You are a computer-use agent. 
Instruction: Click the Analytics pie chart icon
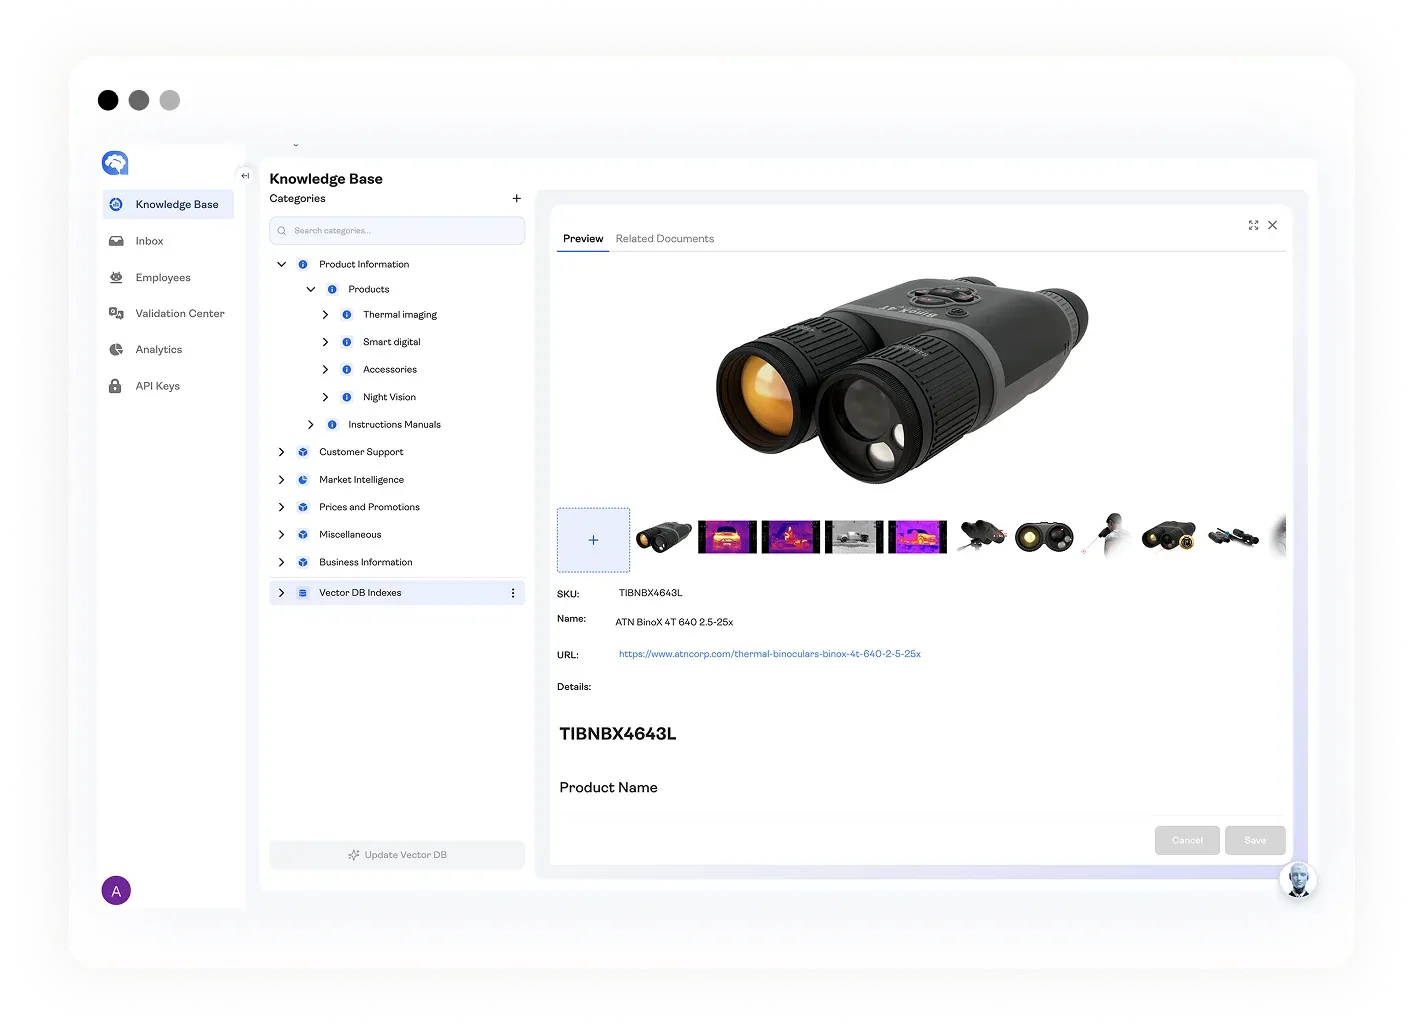[116, 349]
